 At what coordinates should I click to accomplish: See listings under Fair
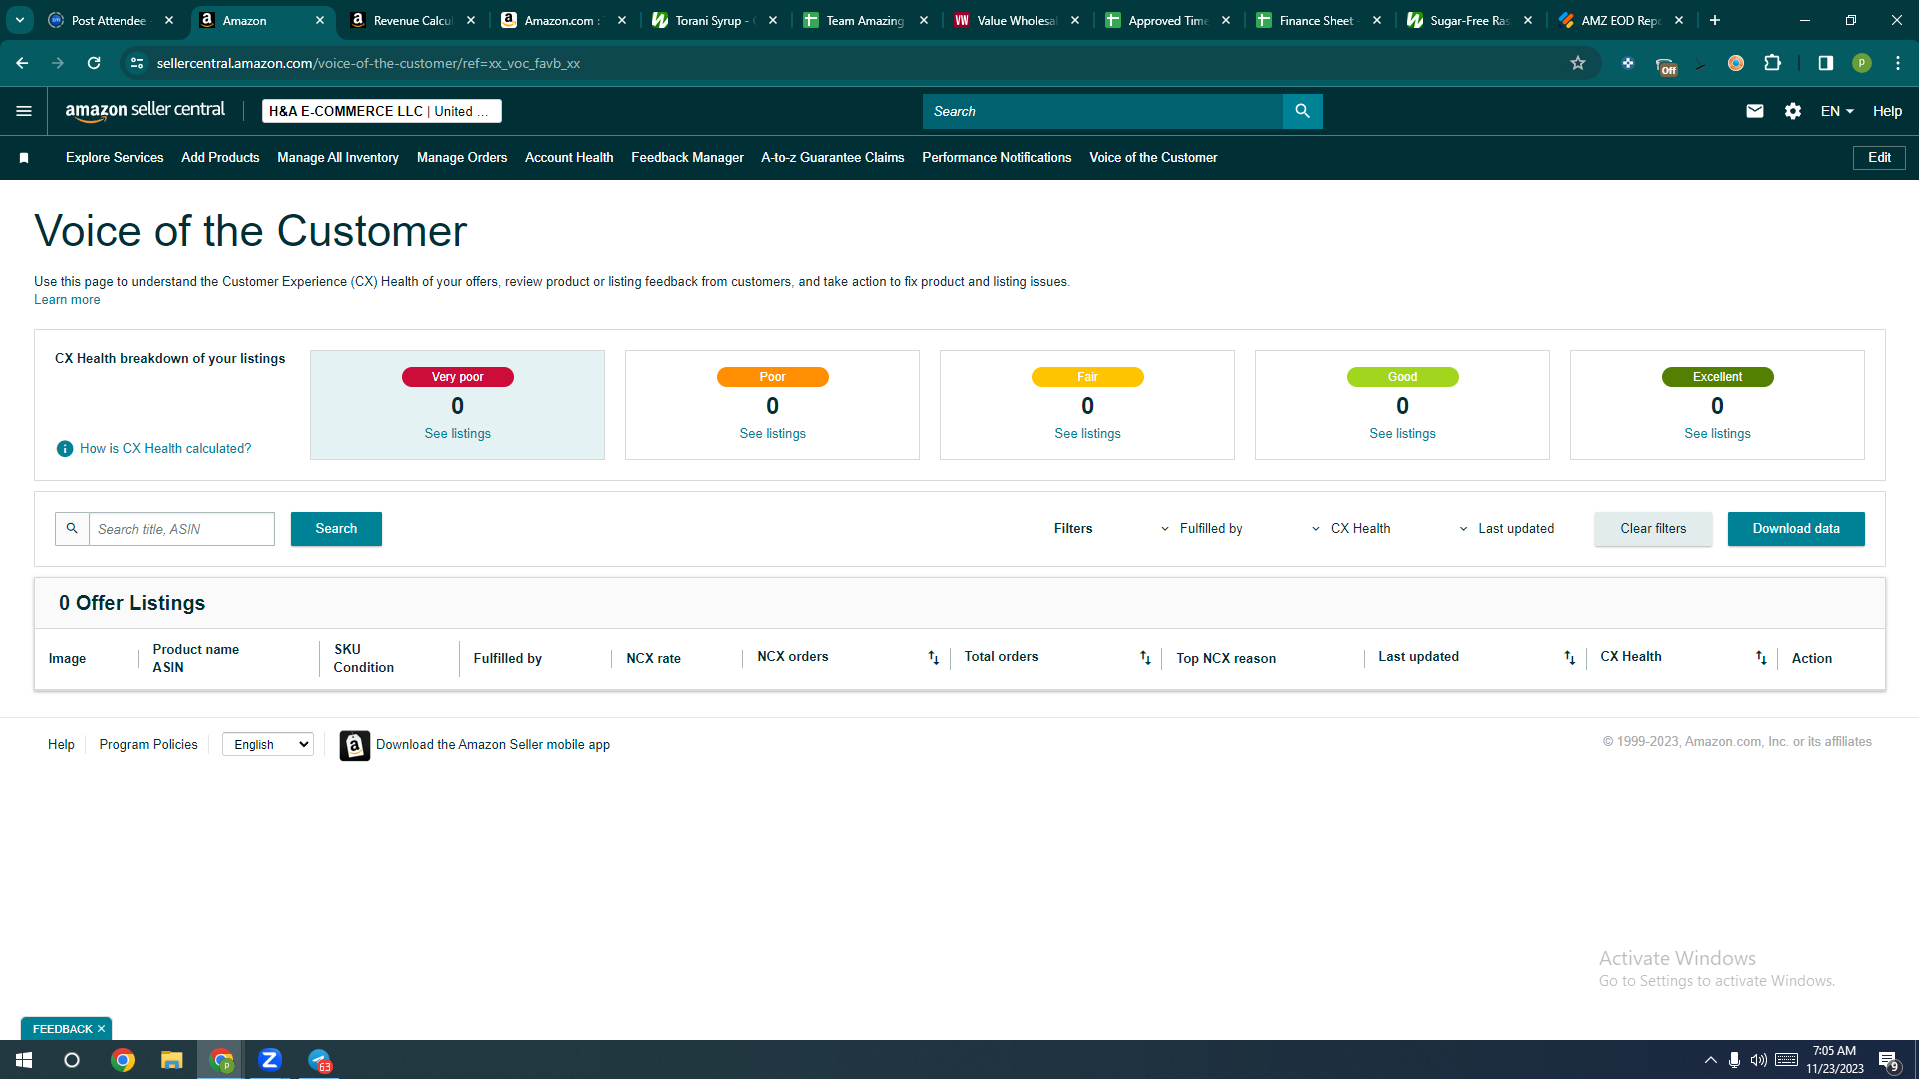[x=1088, y=434]
